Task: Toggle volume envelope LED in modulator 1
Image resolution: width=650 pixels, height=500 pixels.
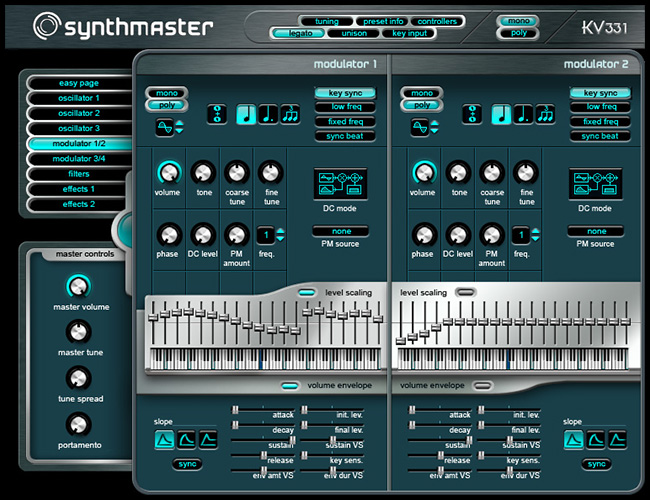Action: pos(290,386)
